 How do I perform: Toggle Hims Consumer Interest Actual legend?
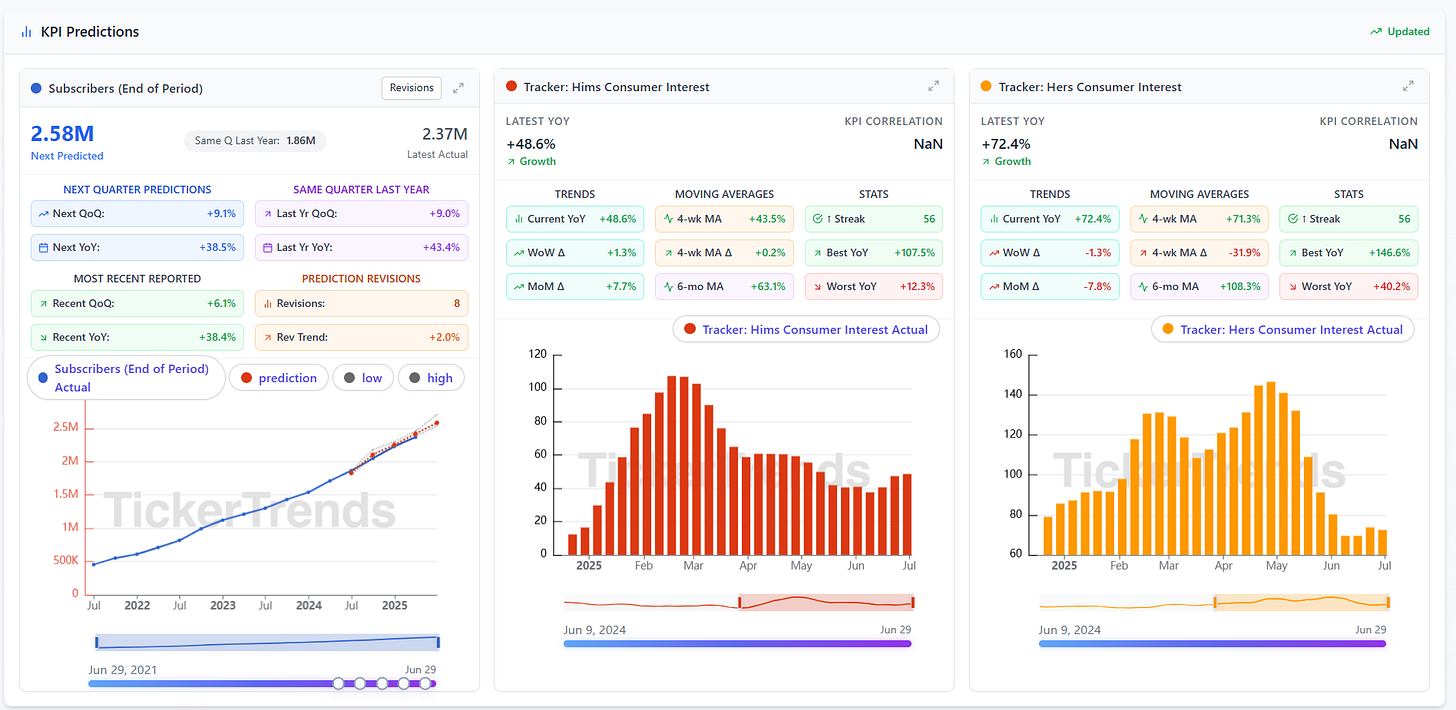[806, 329]
